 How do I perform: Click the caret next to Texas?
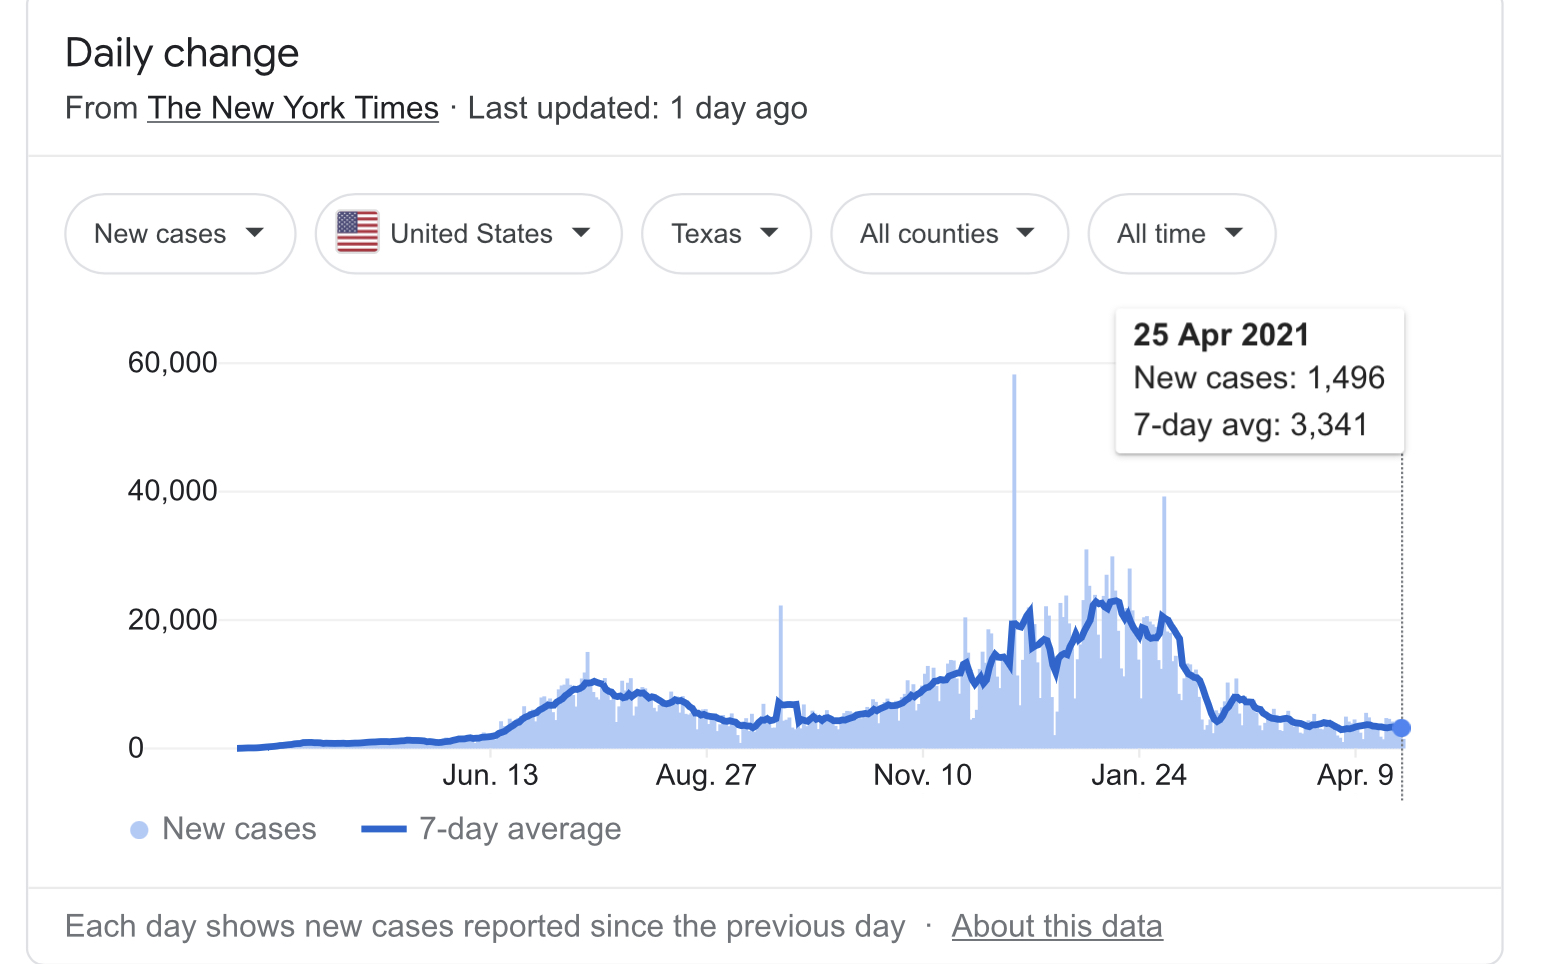tap(769, 233)
